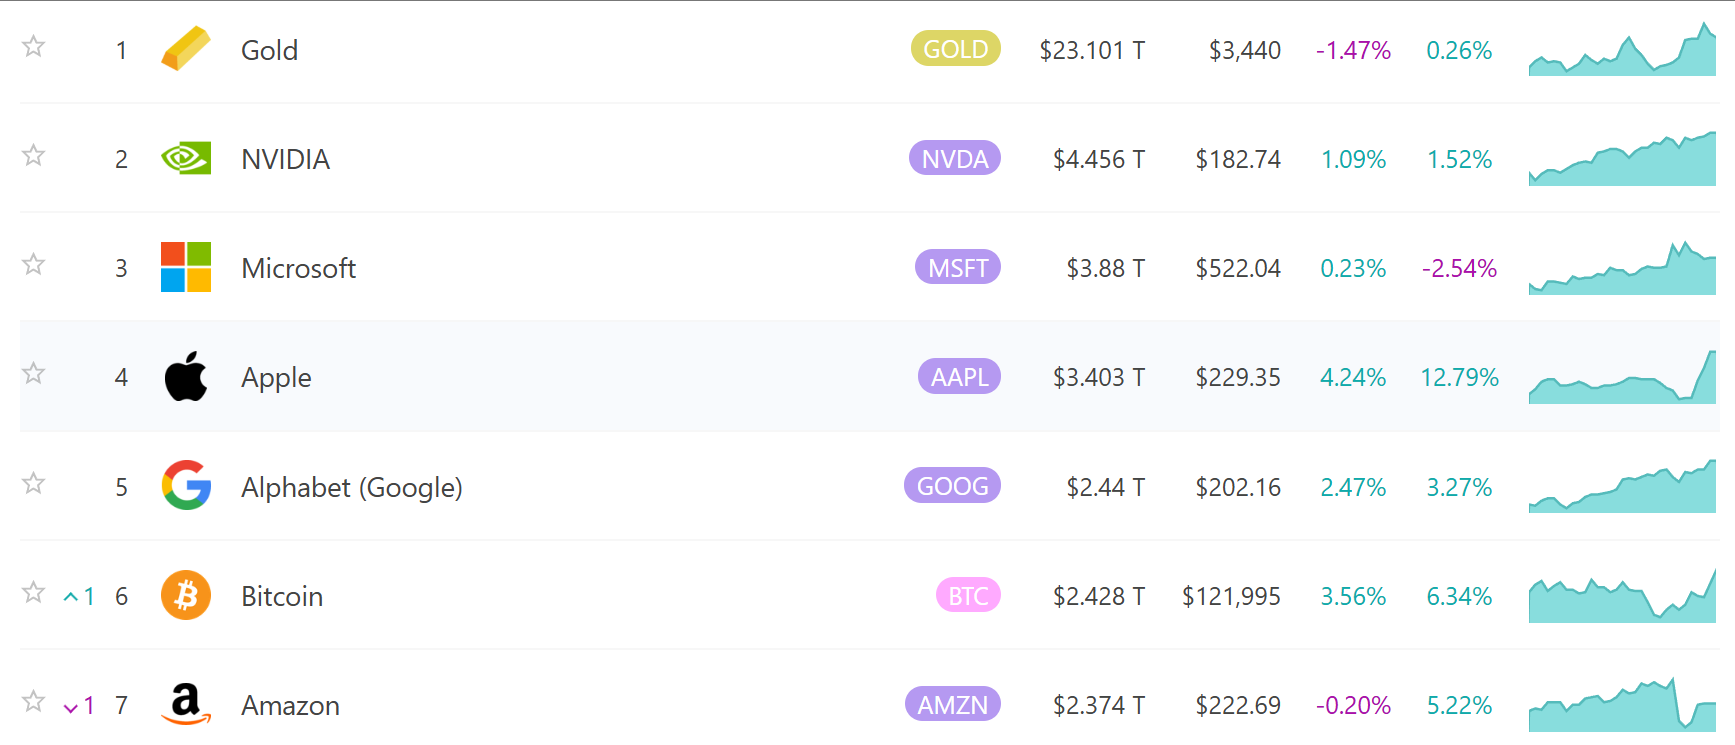Screen dimensions: 1735x745
Task: Toggle favorite star for Apple
Action: point(34,373)
